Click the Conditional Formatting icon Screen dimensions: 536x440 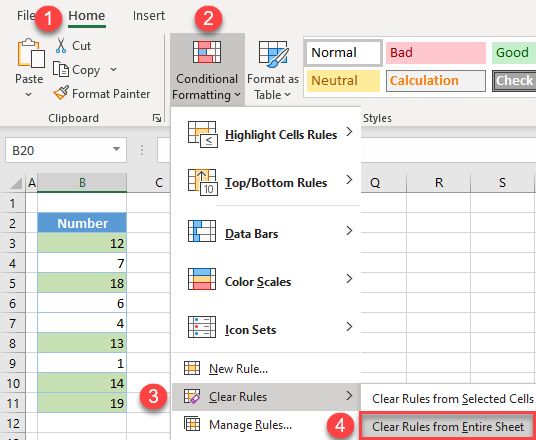[x=207, y=52]
